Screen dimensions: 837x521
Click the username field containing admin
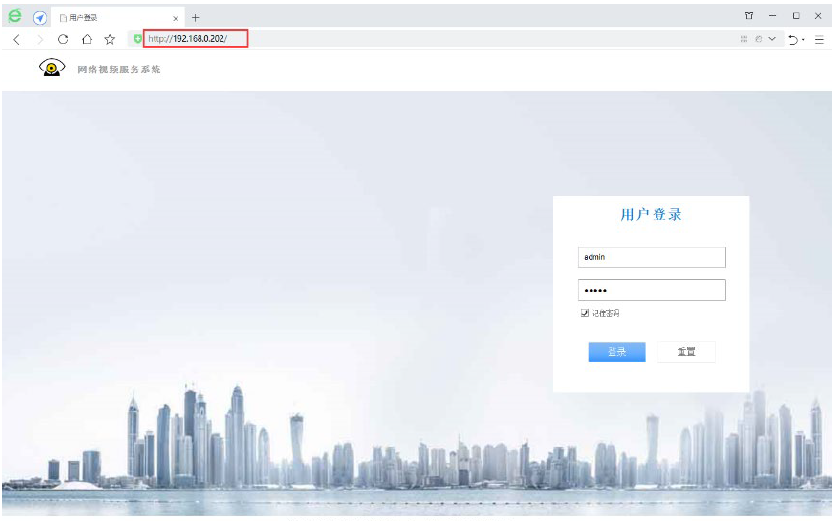[651, 257]
